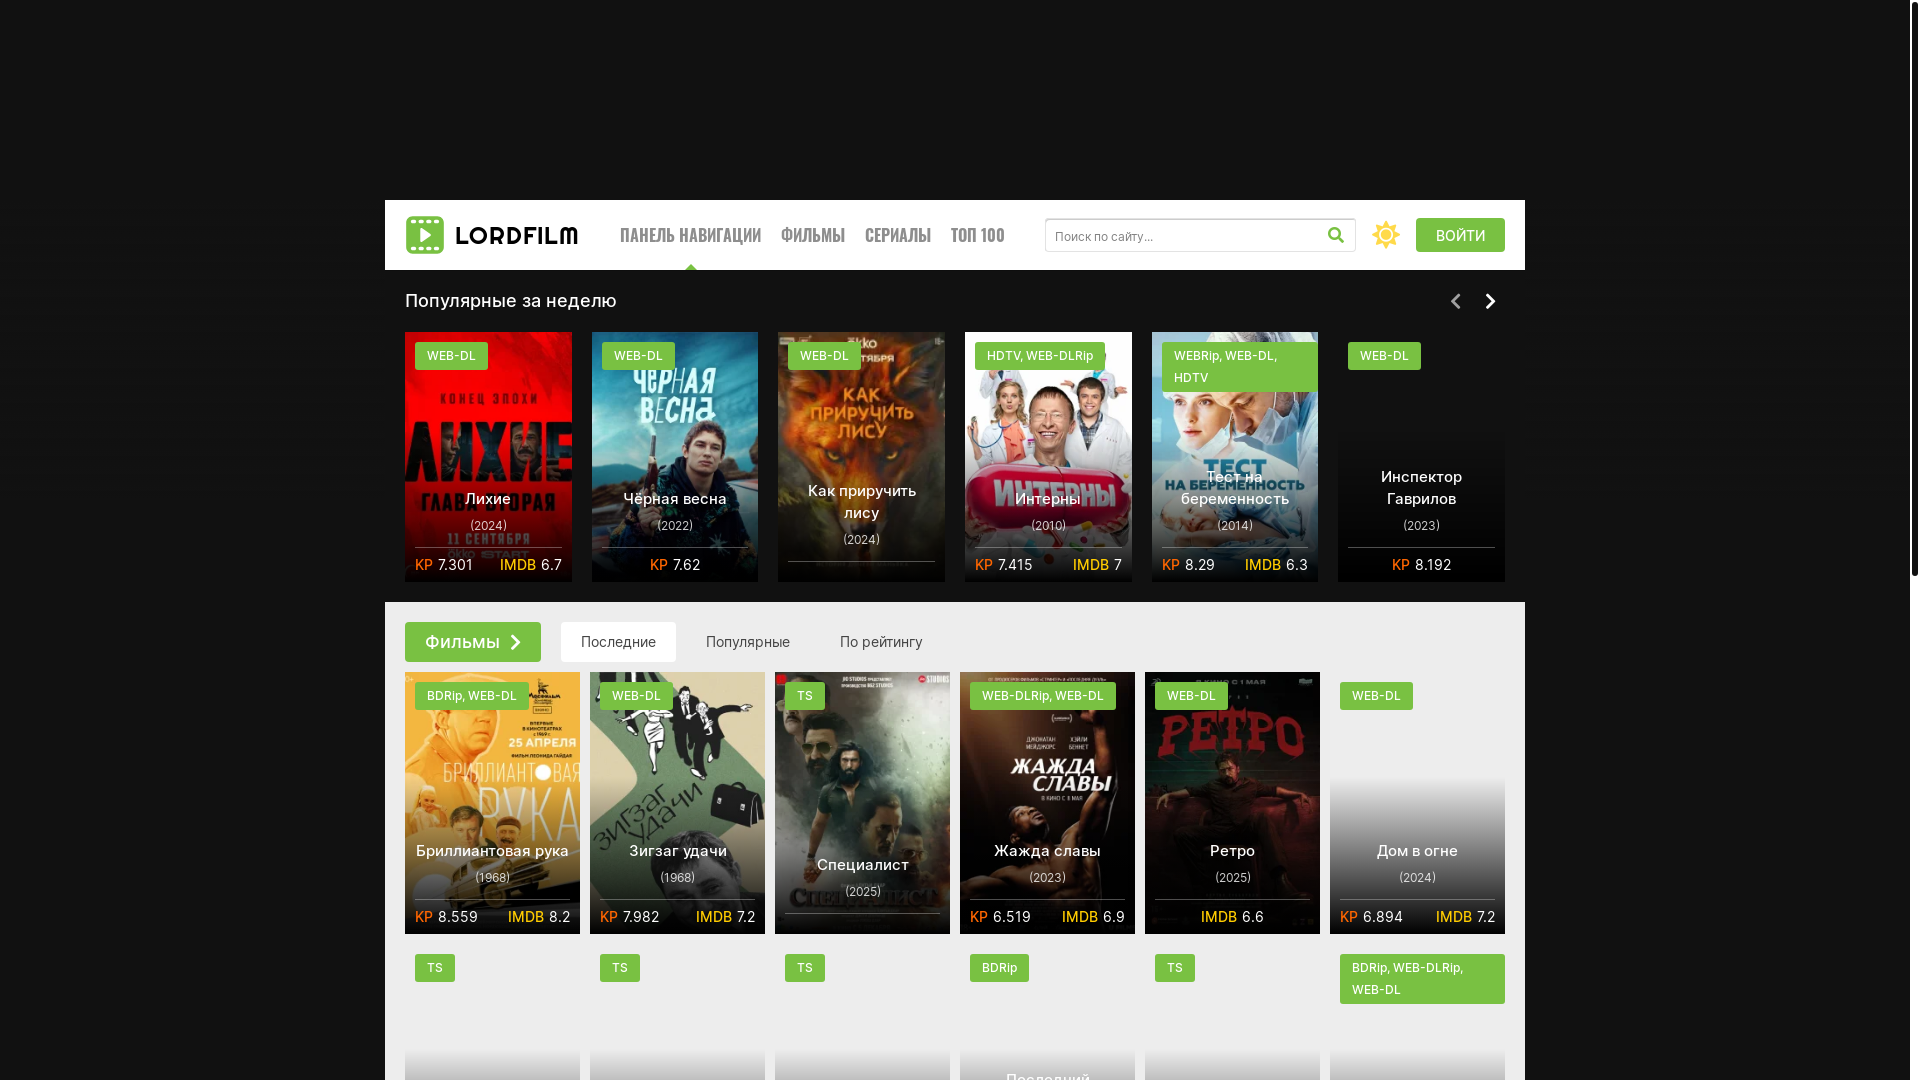Image resolution: width=1920 pixels, height=1080 pixels.
Task: Click the page vertical scrollbar thumb
Action: tap(1915, 288)
